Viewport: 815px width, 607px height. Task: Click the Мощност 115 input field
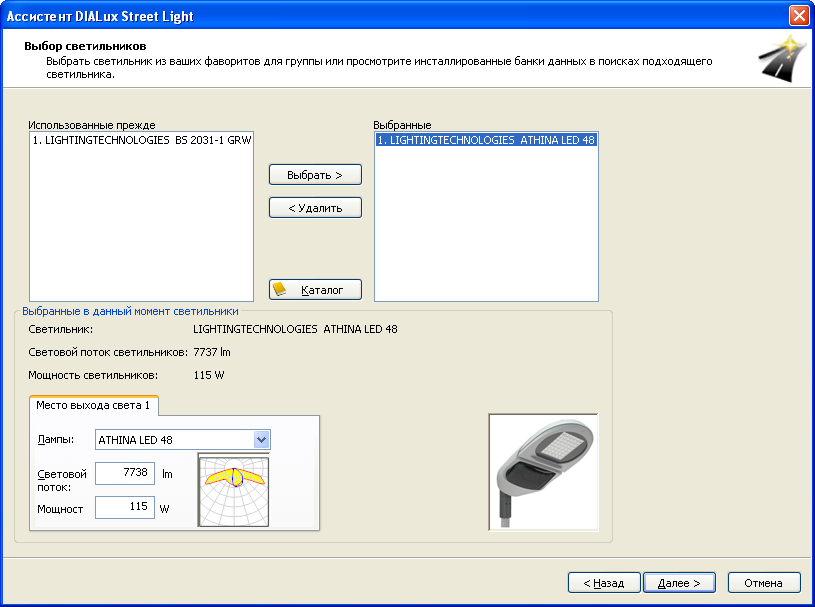pos(125,507)
